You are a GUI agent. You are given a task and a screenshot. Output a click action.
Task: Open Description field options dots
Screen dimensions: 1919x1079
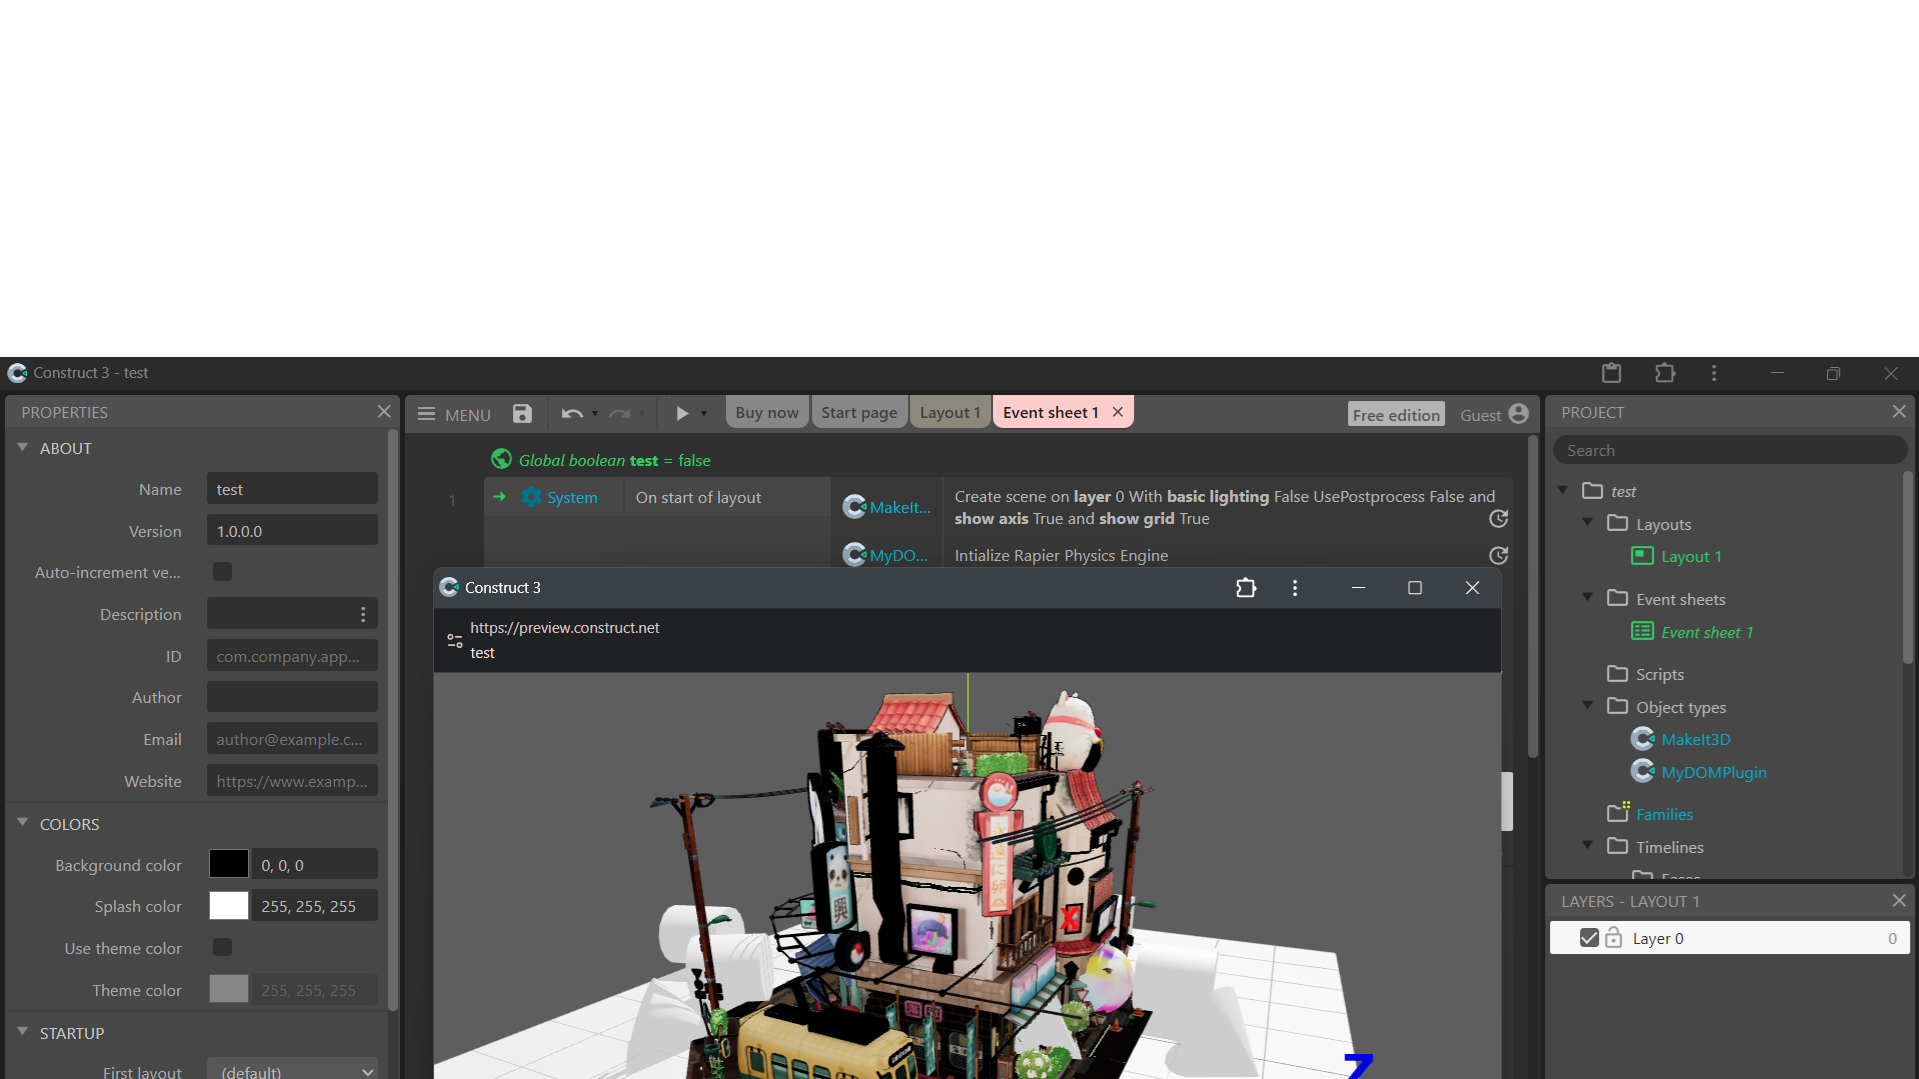click(363, 614)
